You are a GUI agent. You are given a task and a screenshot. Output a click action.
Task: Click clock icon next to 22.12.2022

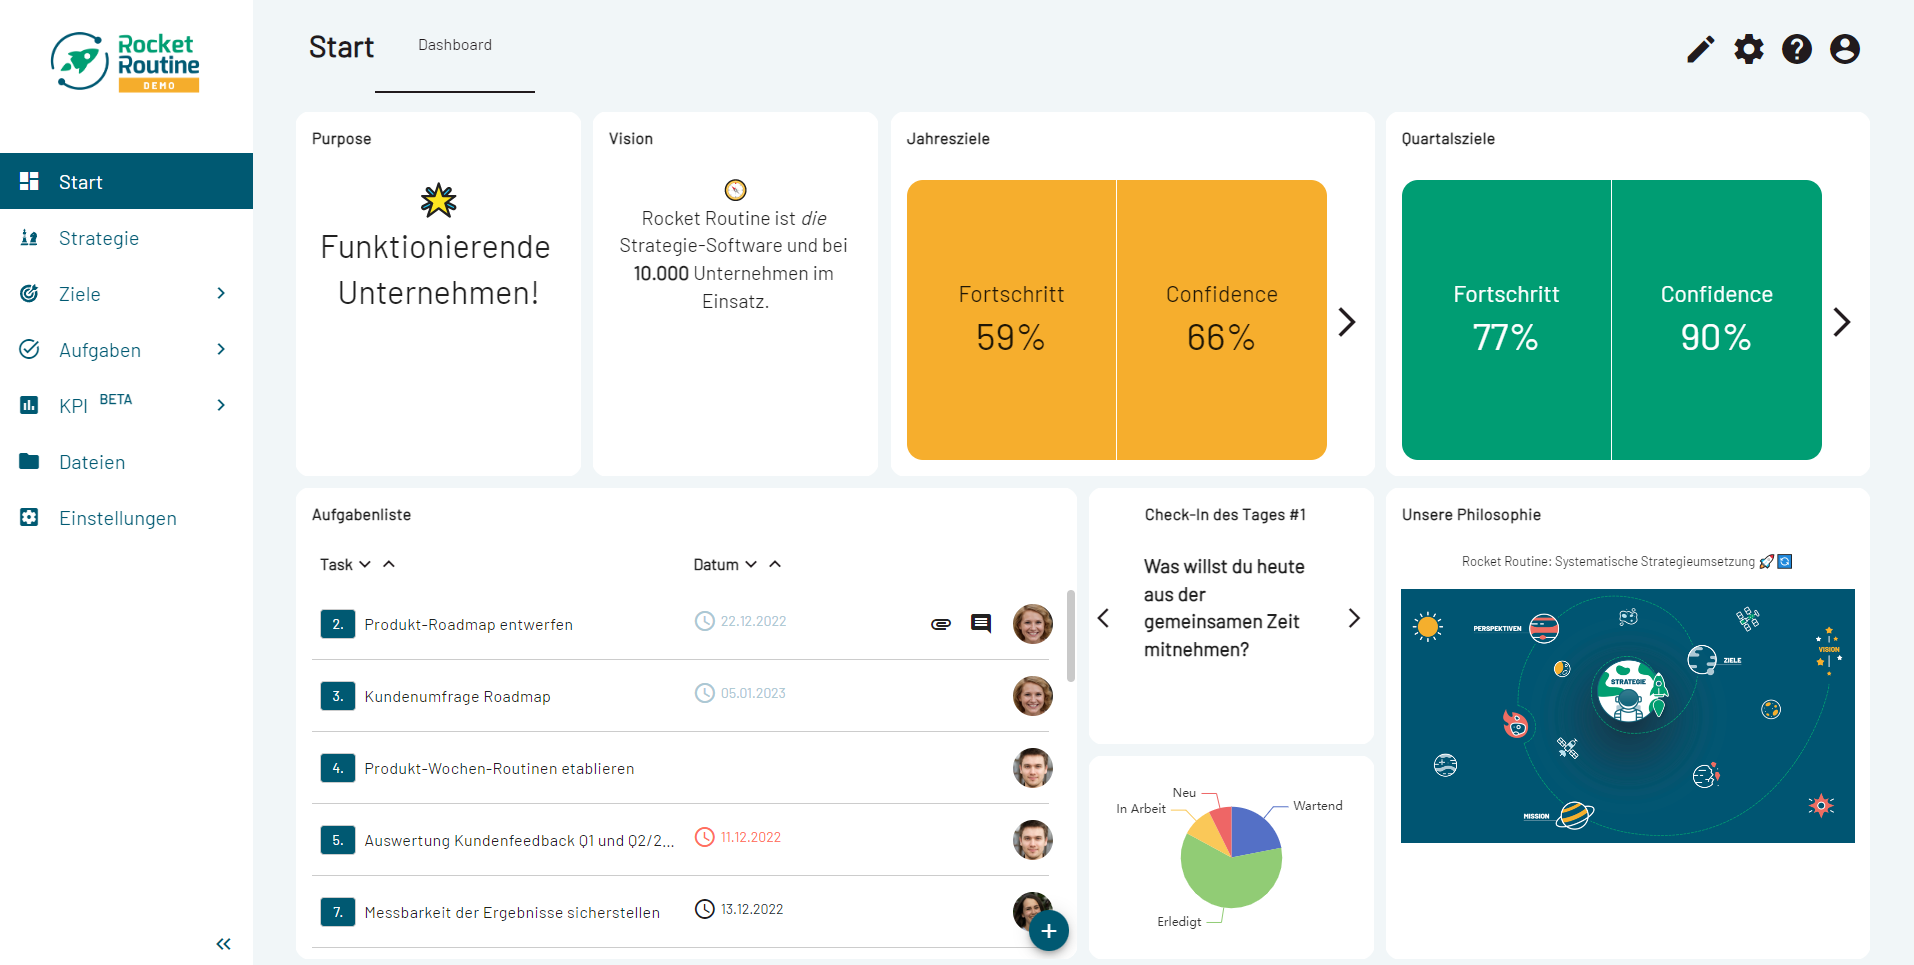705,621
